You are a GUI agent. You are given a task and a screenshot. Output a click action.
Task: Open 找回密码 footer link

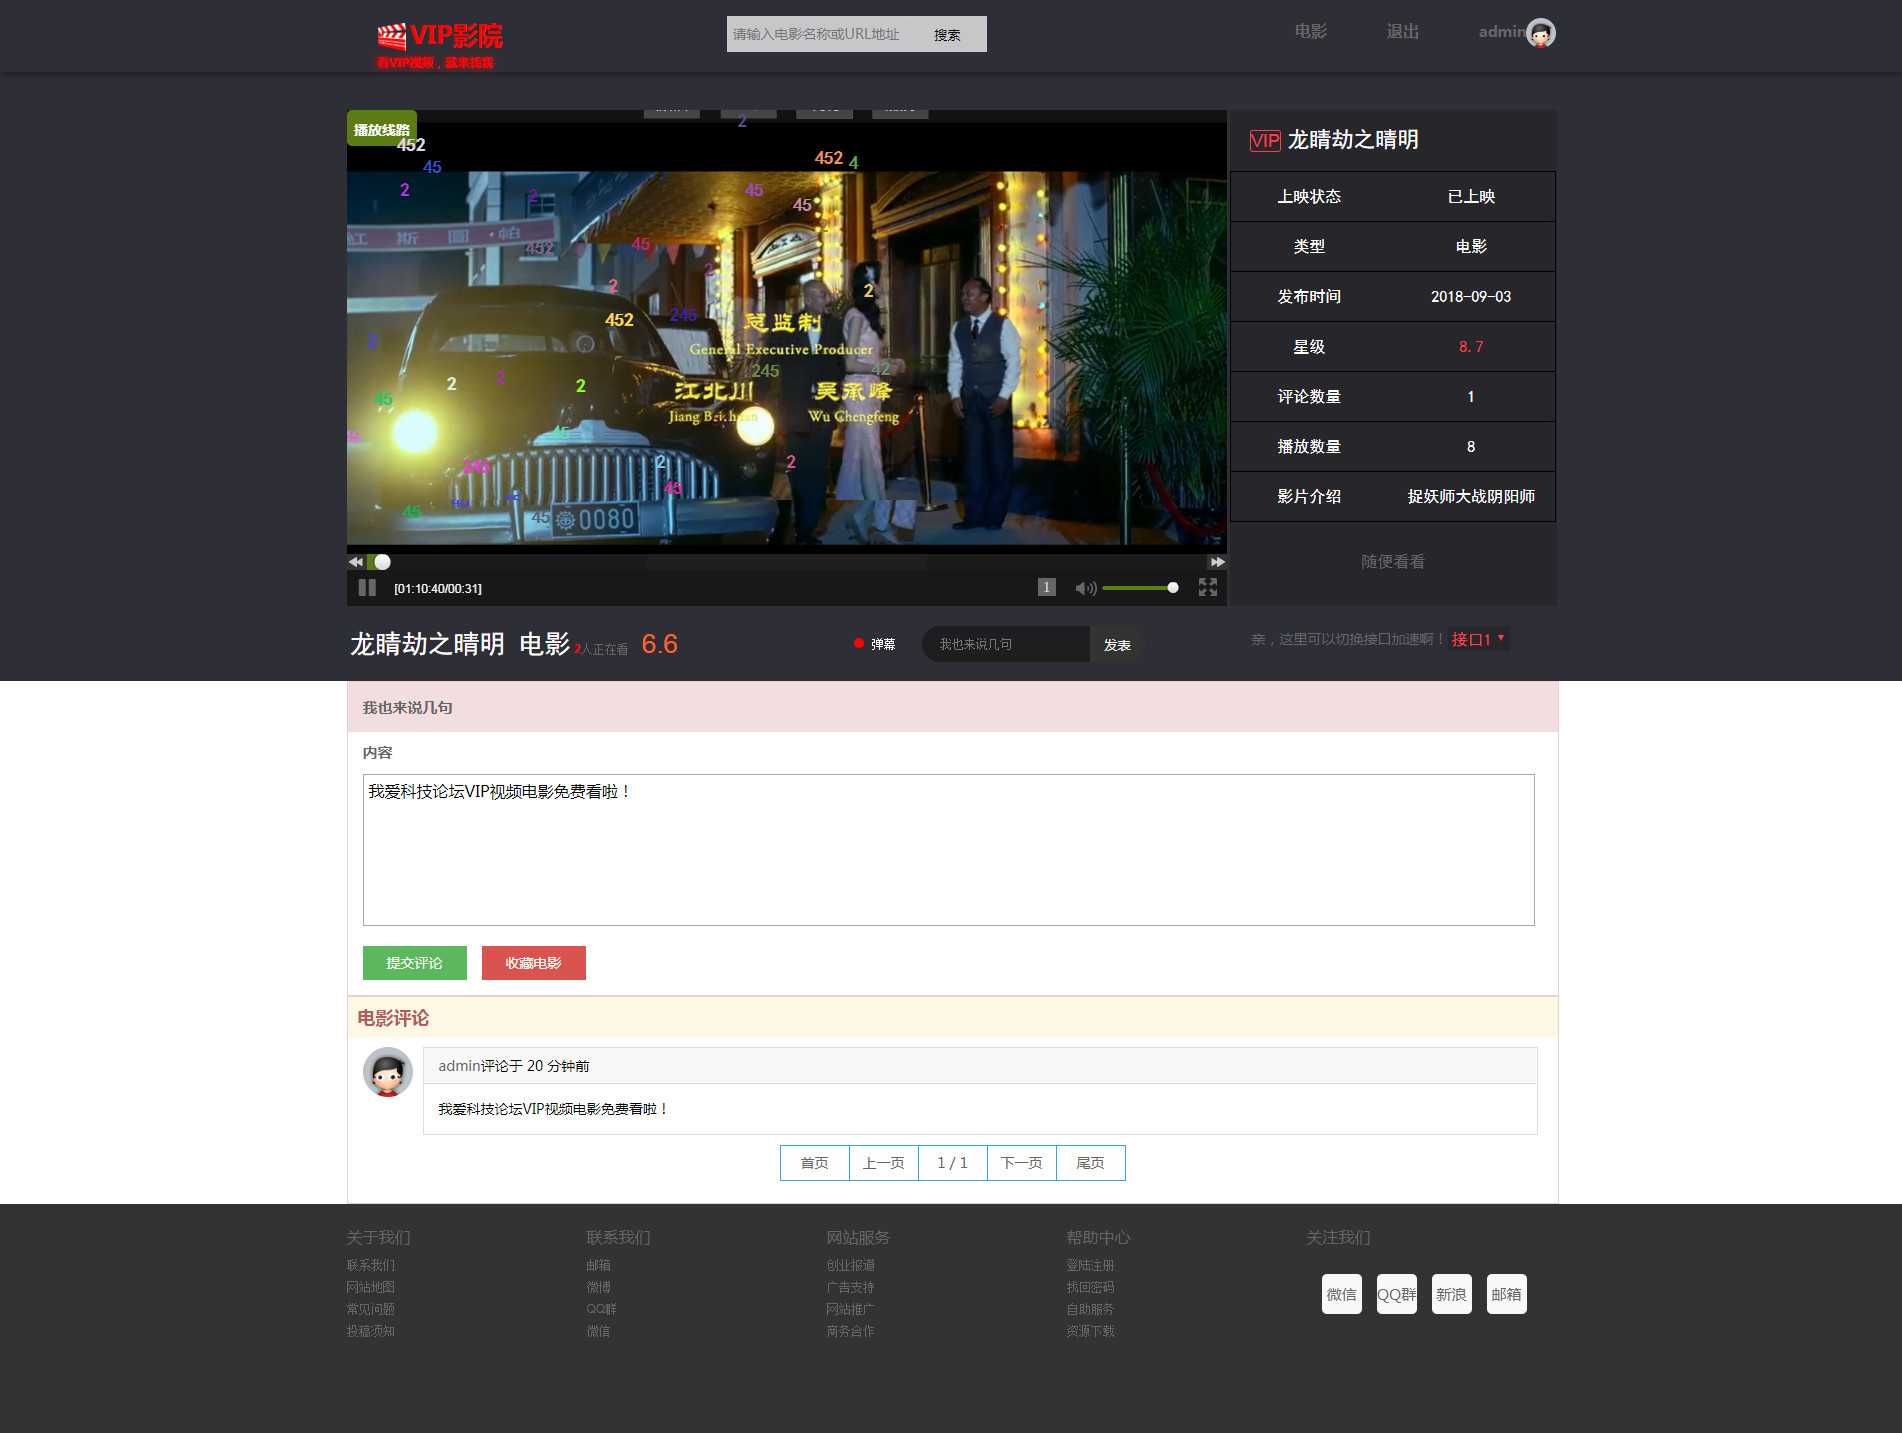click(x=1090, y=1287)
